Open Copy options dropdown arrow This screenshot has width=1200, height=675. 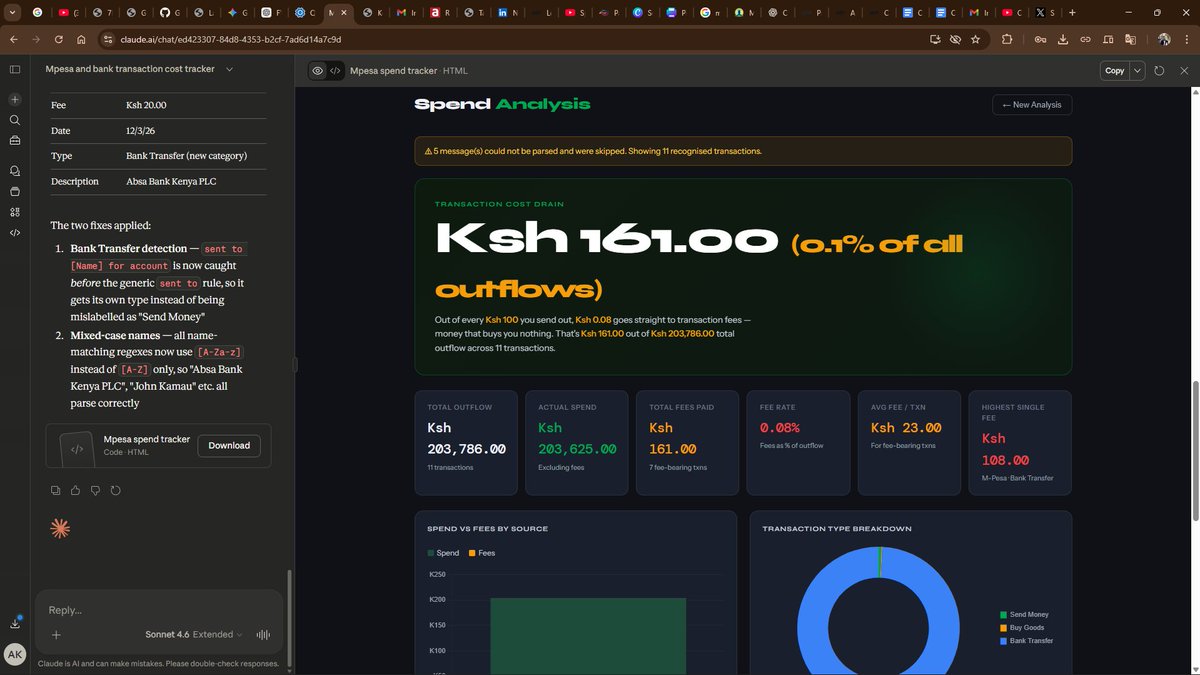(x=1138, y=71)
